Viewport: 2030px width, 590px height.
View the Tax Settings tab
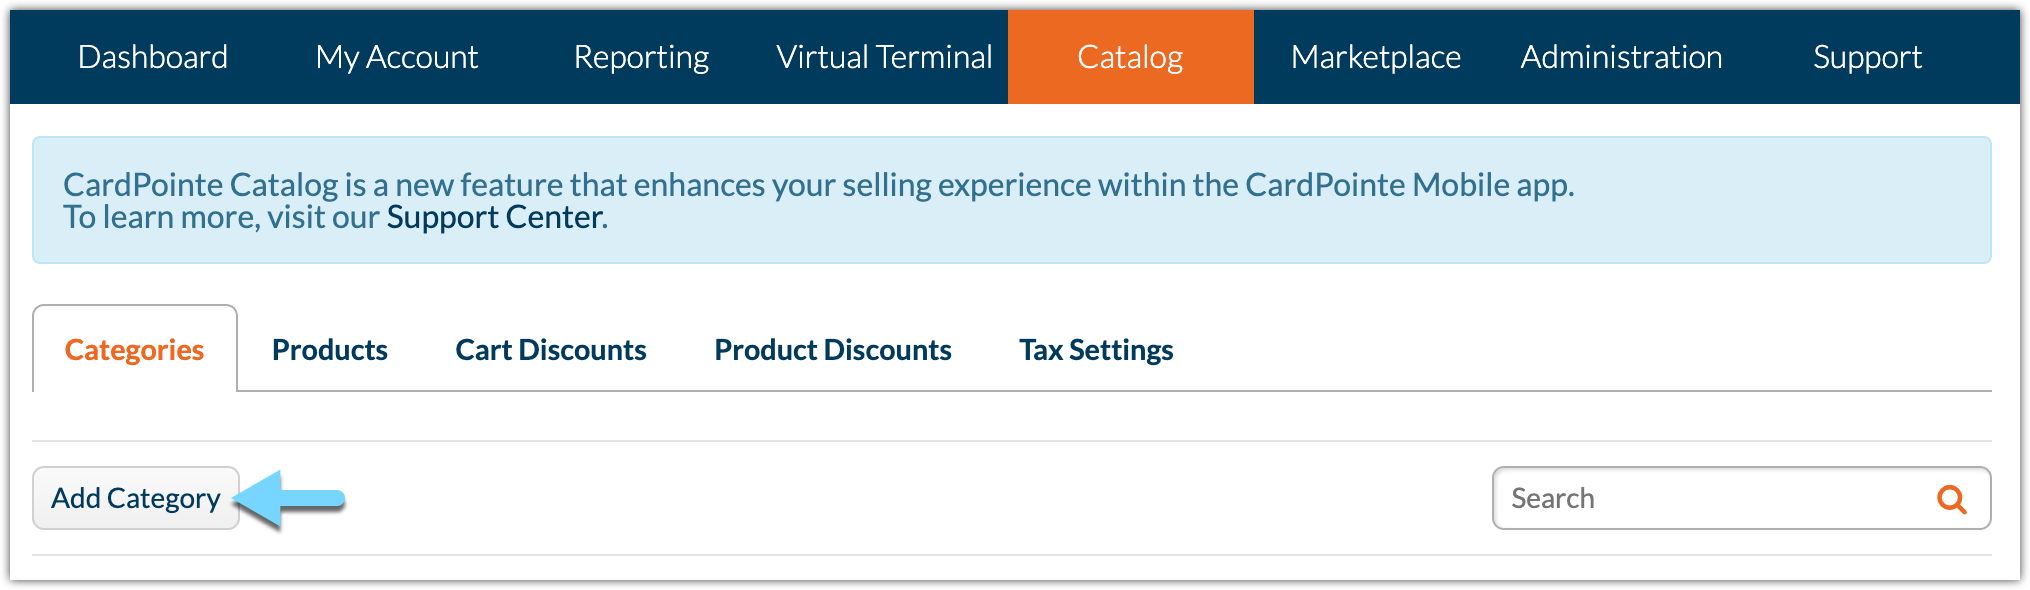pos(1096,350)
